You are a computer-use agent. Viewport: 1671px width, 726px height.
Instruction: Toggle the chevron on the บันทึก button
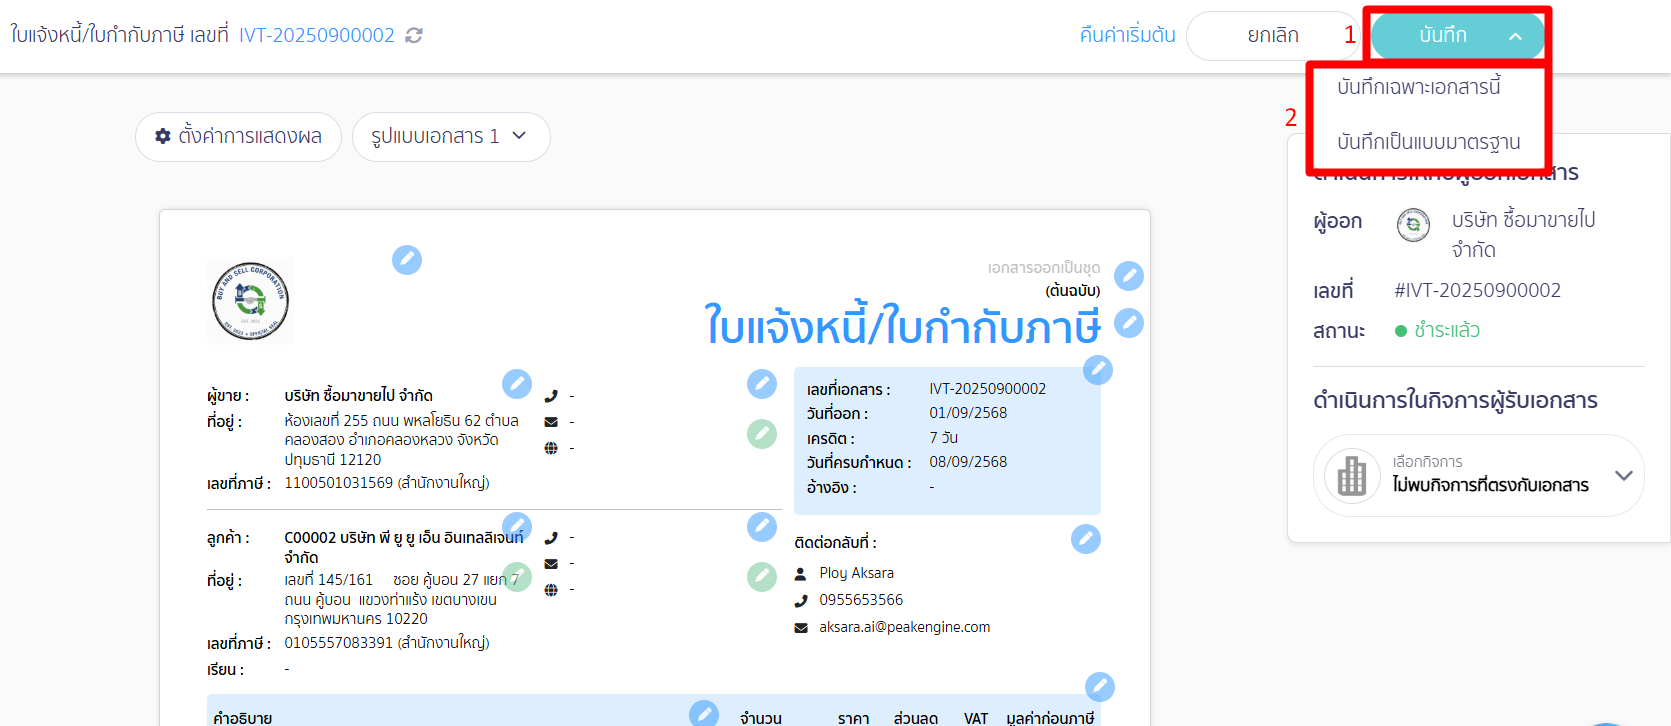click(1516, 36)
